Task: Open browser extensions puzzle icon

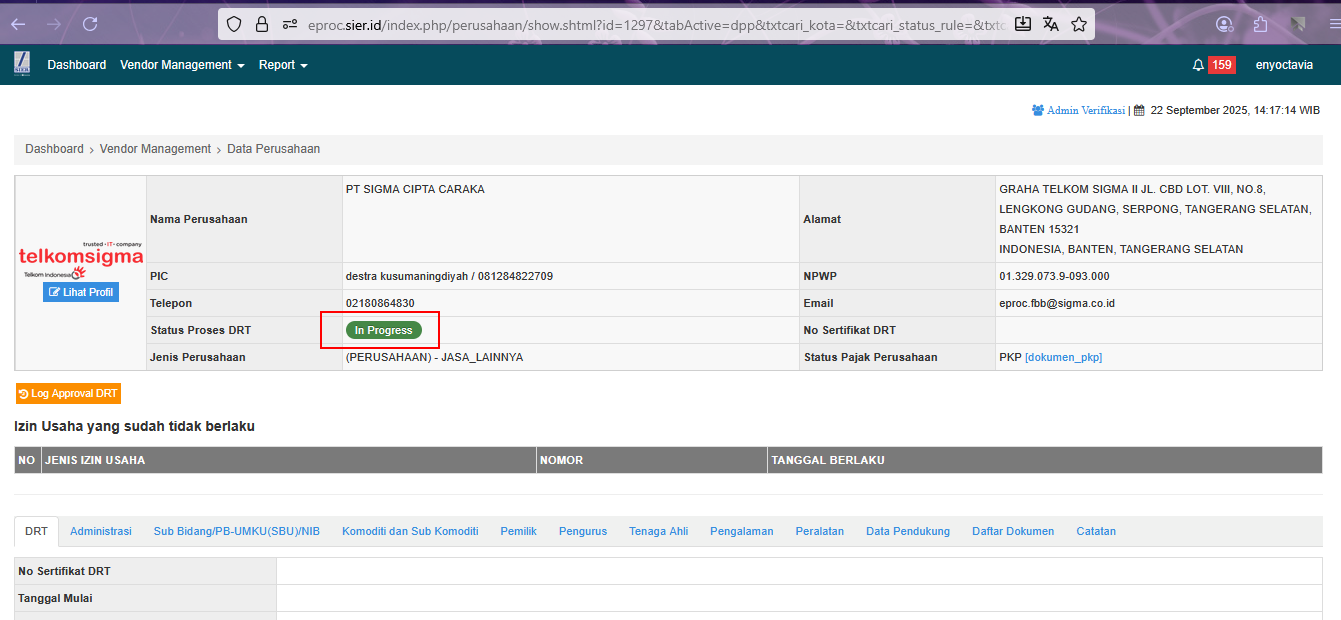Action: 1260,24
